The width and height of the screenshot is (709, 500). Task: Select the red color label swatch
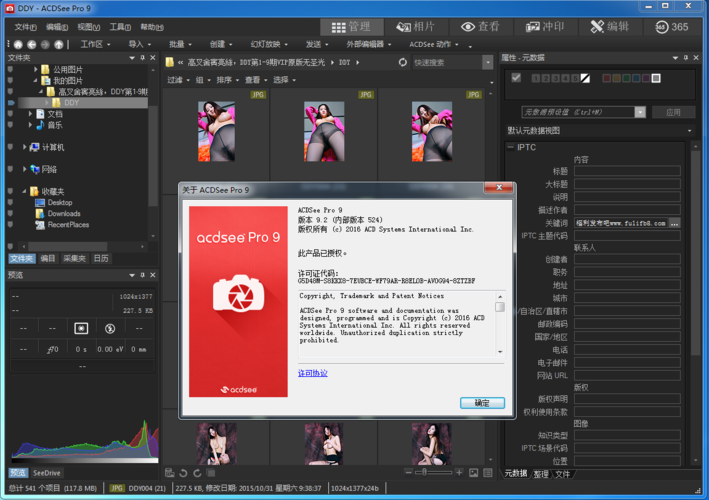607,78
